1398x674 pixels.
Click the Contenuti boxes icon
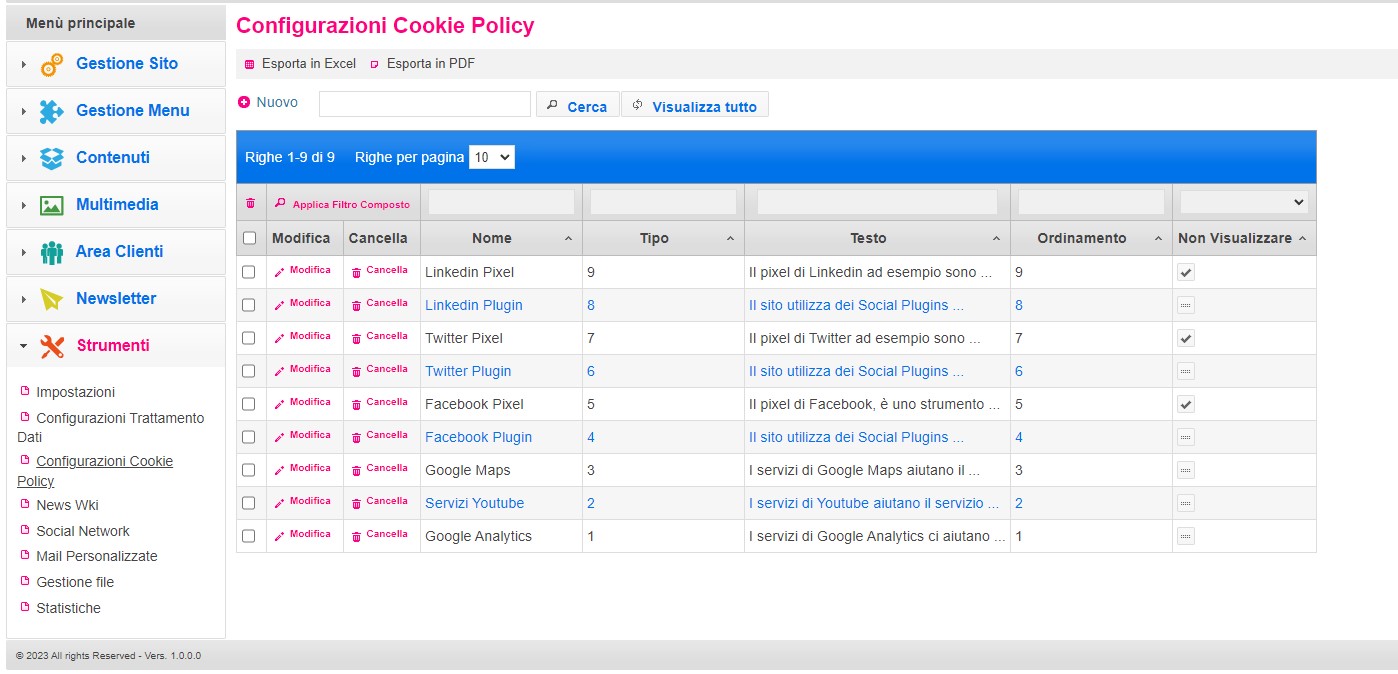pyautogui.click(x=52, y=158)
